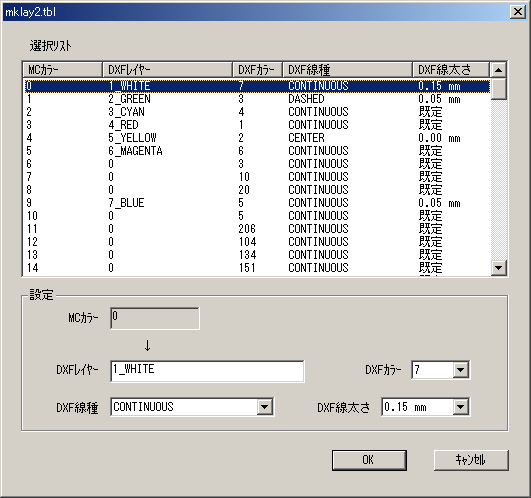531x498 pixels.
Task: Open the DXFカラー dropdown arrow
Action: click(461, 370)
